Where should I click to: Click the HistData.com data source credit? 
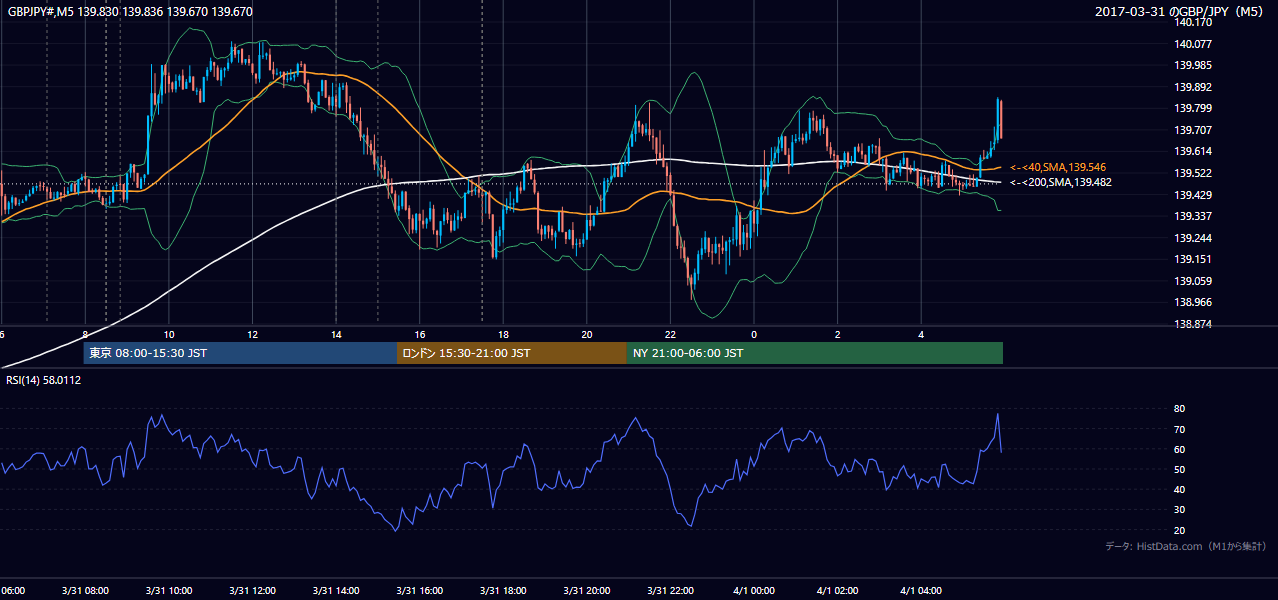tap(1186, 546)
